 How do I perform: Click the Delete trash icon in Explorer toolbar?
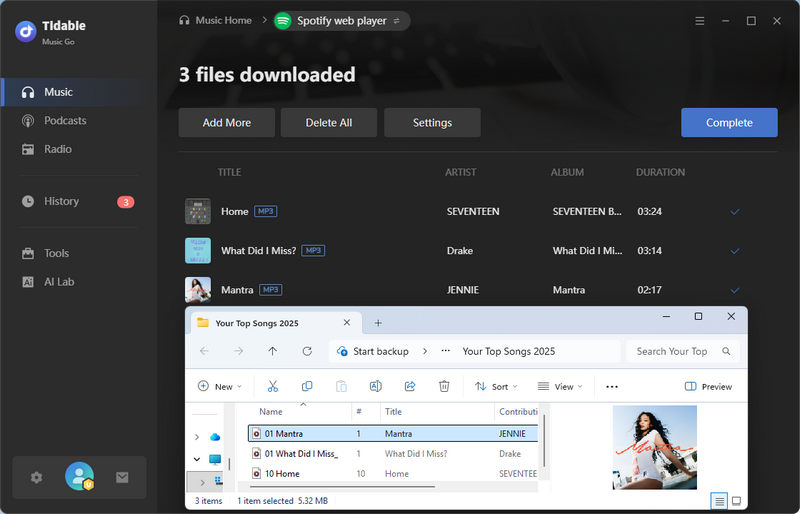point(444,386)
